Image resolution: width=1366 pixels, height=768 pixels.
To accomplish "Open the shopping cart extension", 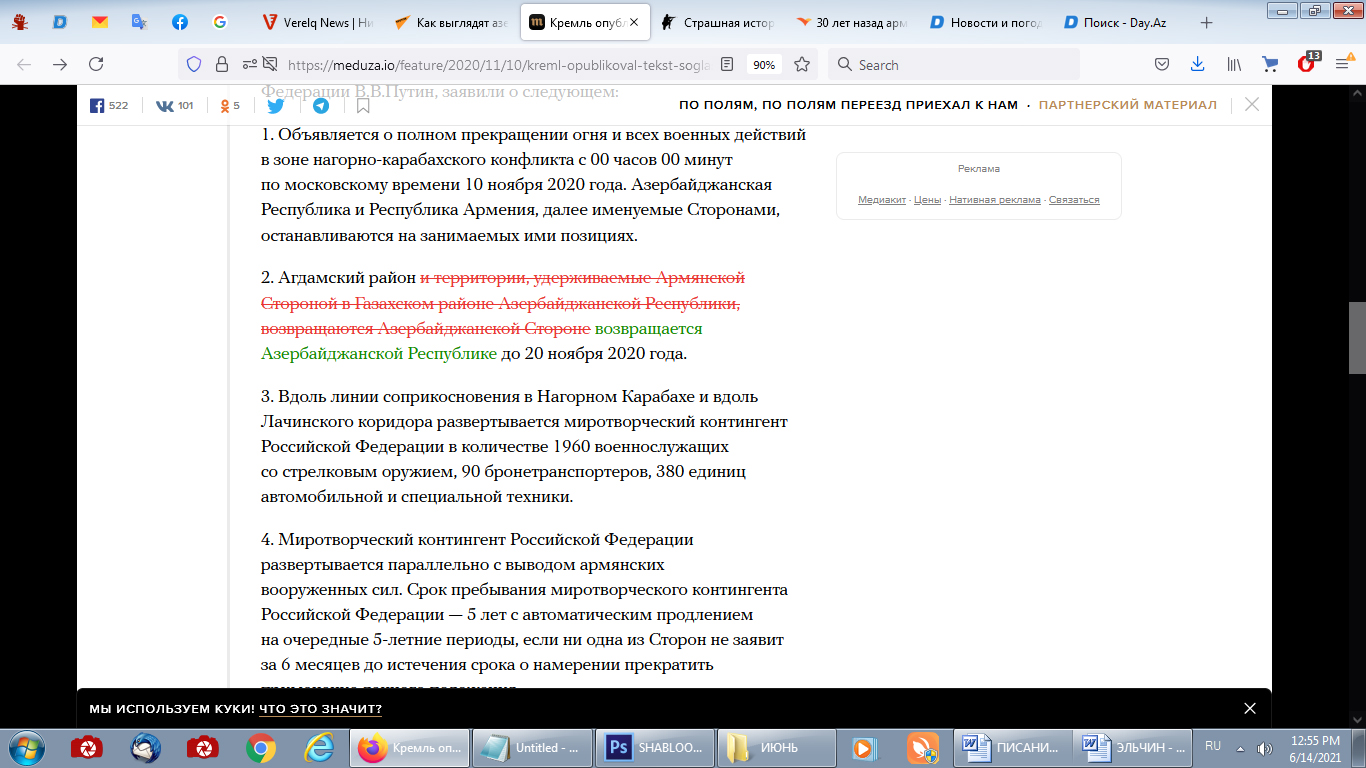I will tap(1270, 64).
